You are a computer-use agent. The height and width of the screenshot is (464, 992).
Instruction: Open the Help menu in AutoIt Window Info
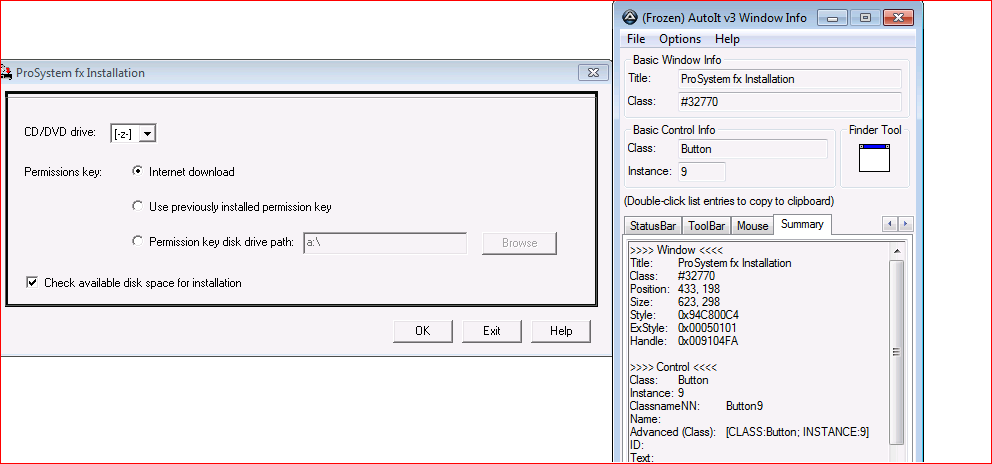[727, 39]
